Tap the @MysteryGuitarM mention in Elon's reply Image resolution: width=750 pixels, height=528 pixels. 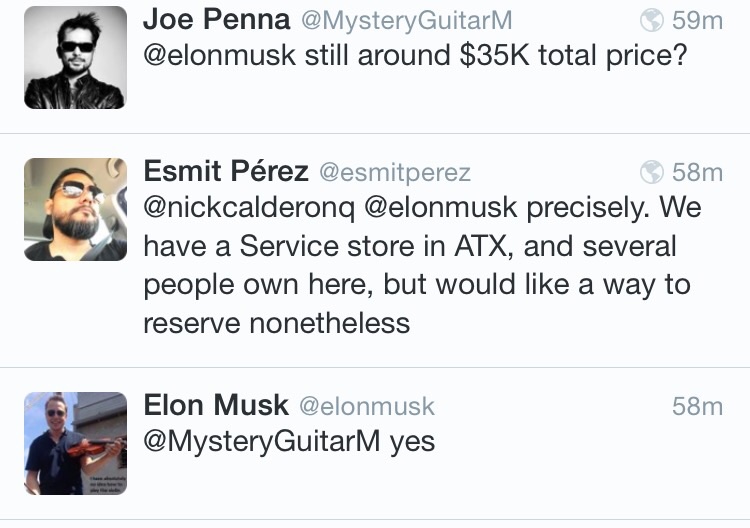click(x=262, y=441)
